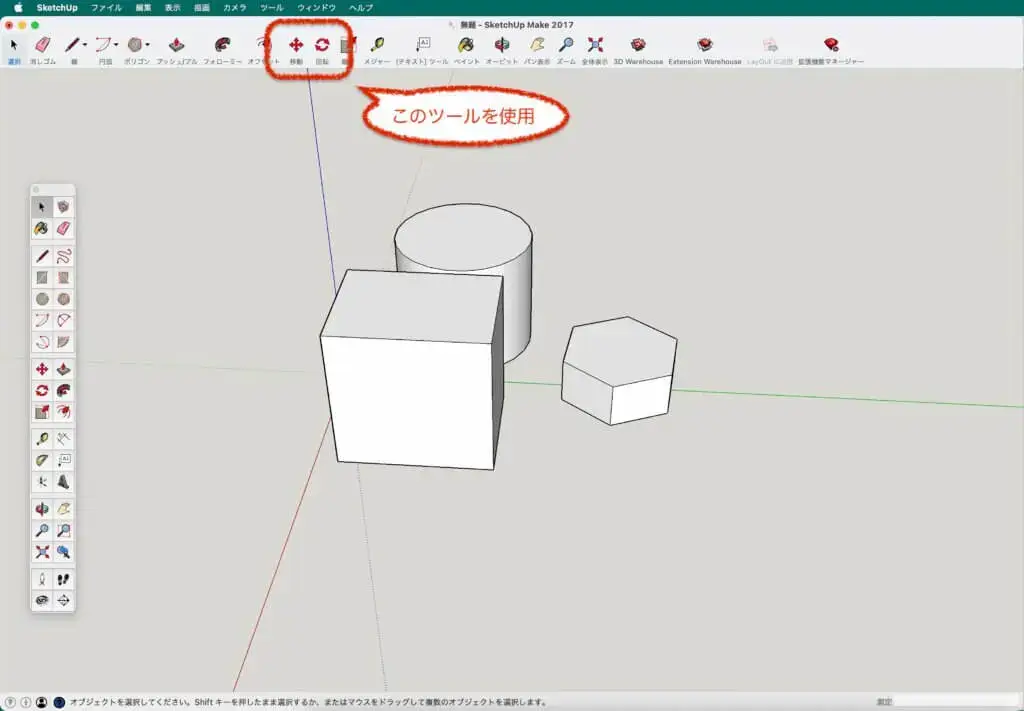1024x711 pixels.
Task: Select the フォローミー tool in top toolbar
Action: pyautogui.click(x=222, y=45)
